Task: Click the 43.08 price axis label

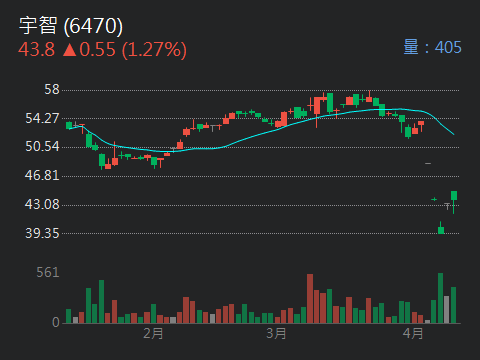Action: point(42,204)
